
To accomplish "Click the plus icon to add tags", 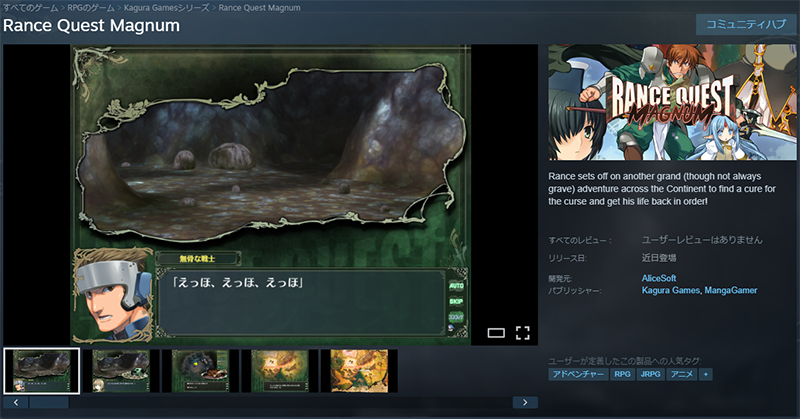I will [x=706, y=374].
